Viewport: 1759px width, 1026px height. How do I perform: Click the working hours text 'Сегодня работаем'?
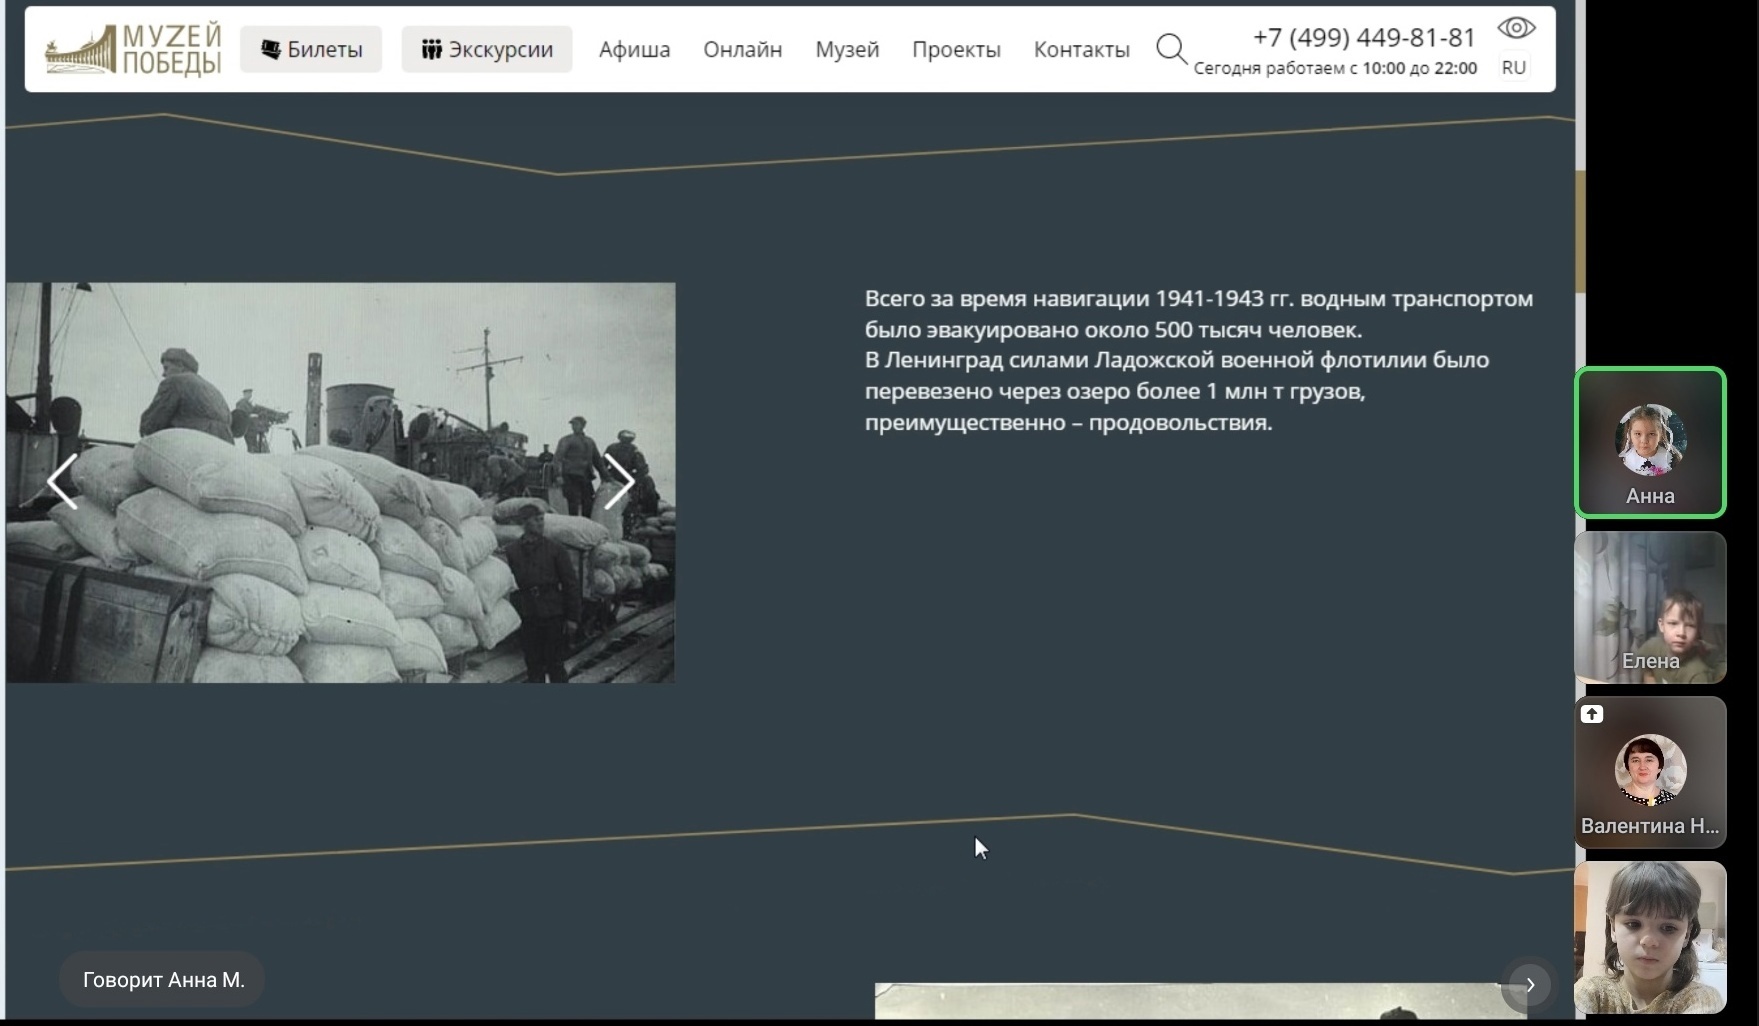1335,68
